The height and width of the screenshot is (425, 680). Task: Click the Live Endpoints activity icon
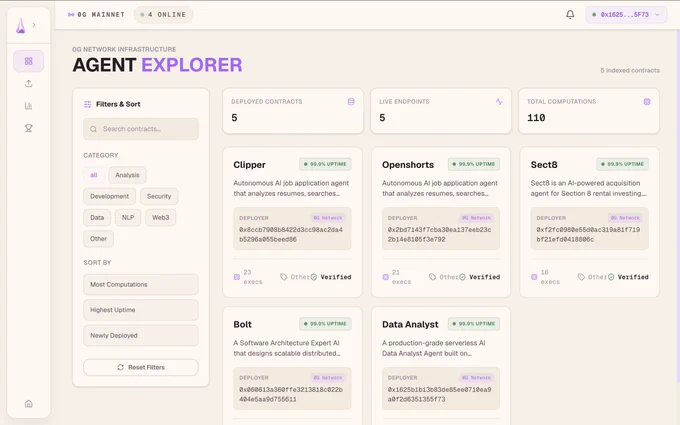499,102
